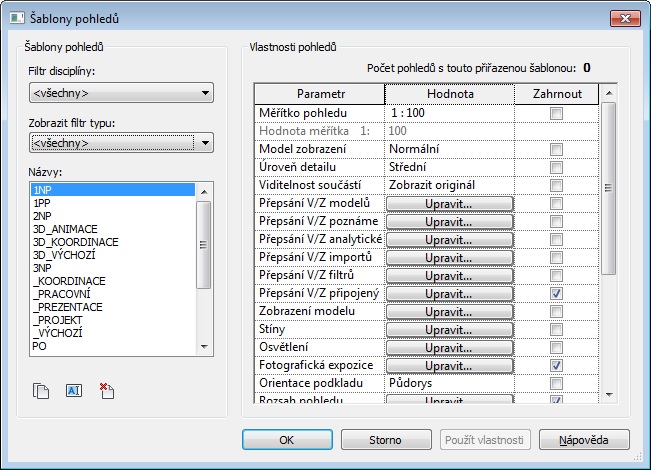This screenshot has height=470, width=651.
Task: Click Upravit for Přepsání V/Z modelů
Action: [449, 203]
